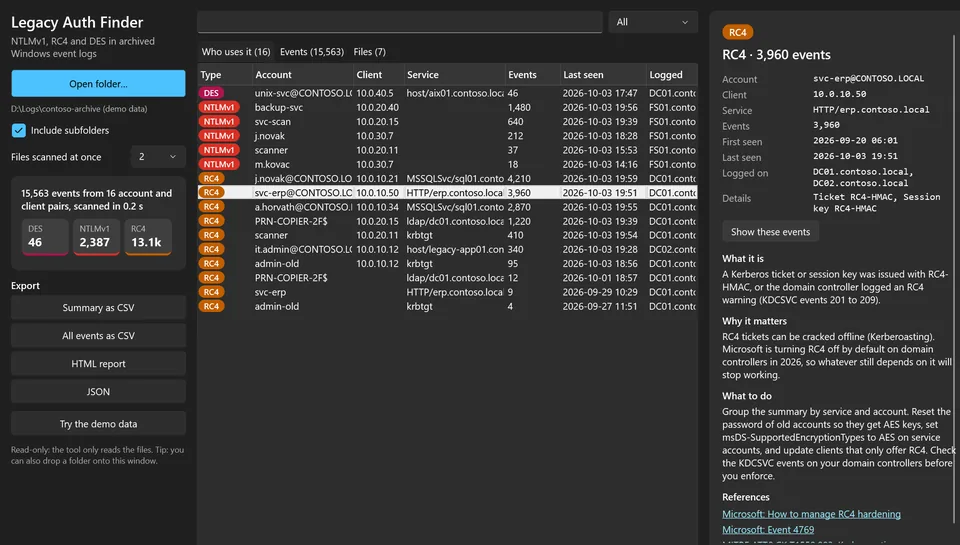
Task: Select svc-erp row with 9 events
Action: tap(448, 292)
